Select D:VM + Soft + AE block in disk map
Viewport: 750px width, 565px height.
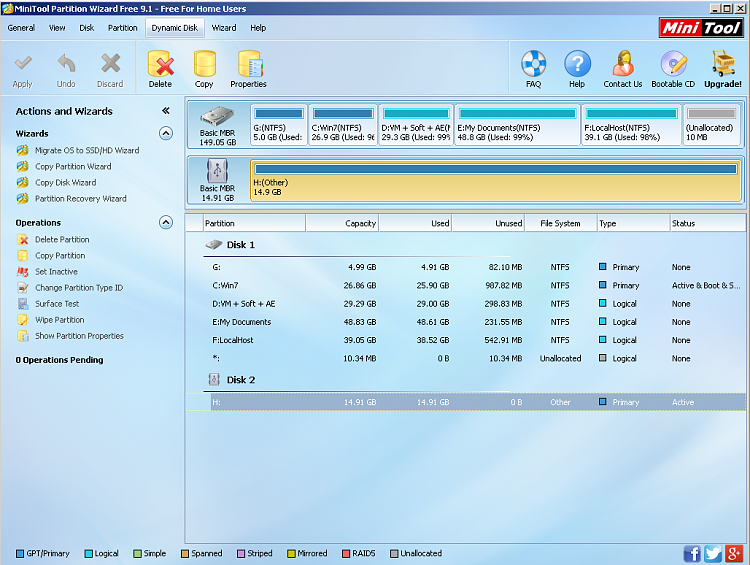(416, 125)
